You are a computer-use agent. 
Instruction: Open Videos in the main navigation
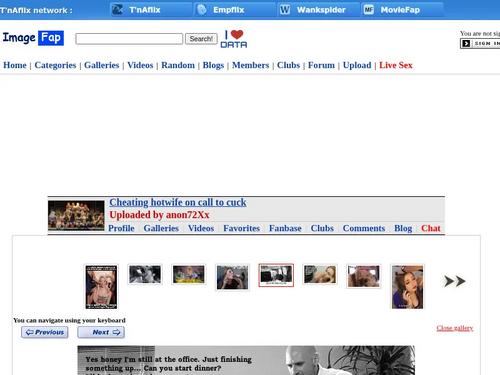pos(140,65)
